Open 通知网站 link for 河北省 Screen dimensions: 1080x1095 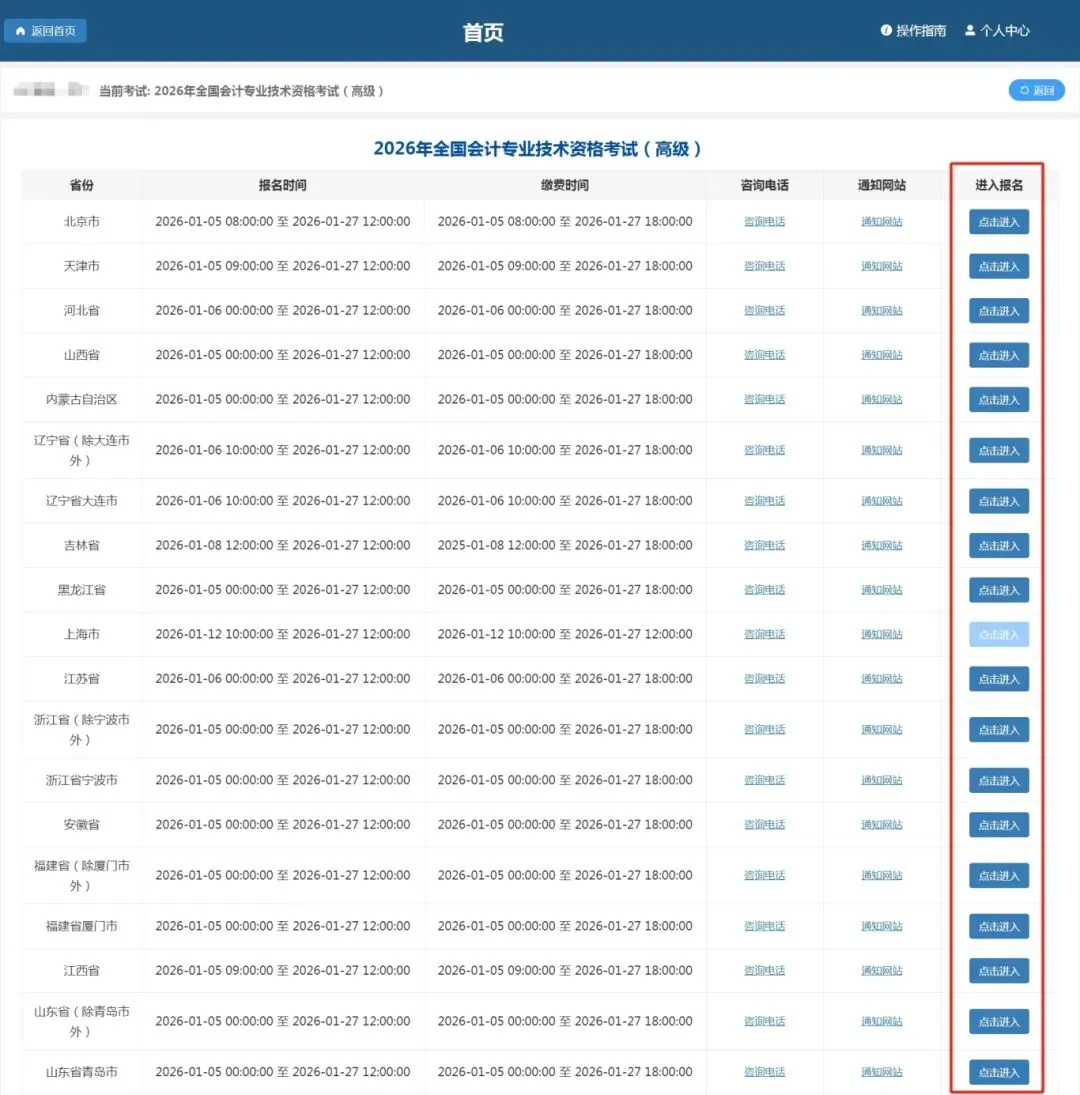coord(882,310)
